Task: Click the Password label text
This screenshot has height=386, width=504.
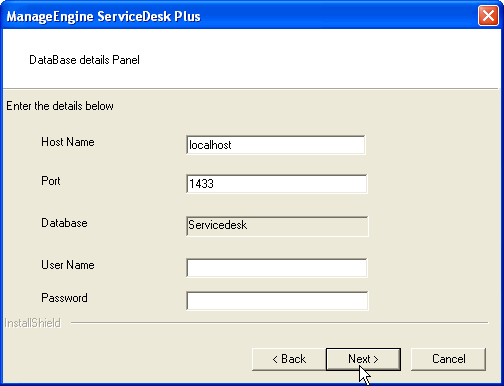Action: click(x=64, y=298)
